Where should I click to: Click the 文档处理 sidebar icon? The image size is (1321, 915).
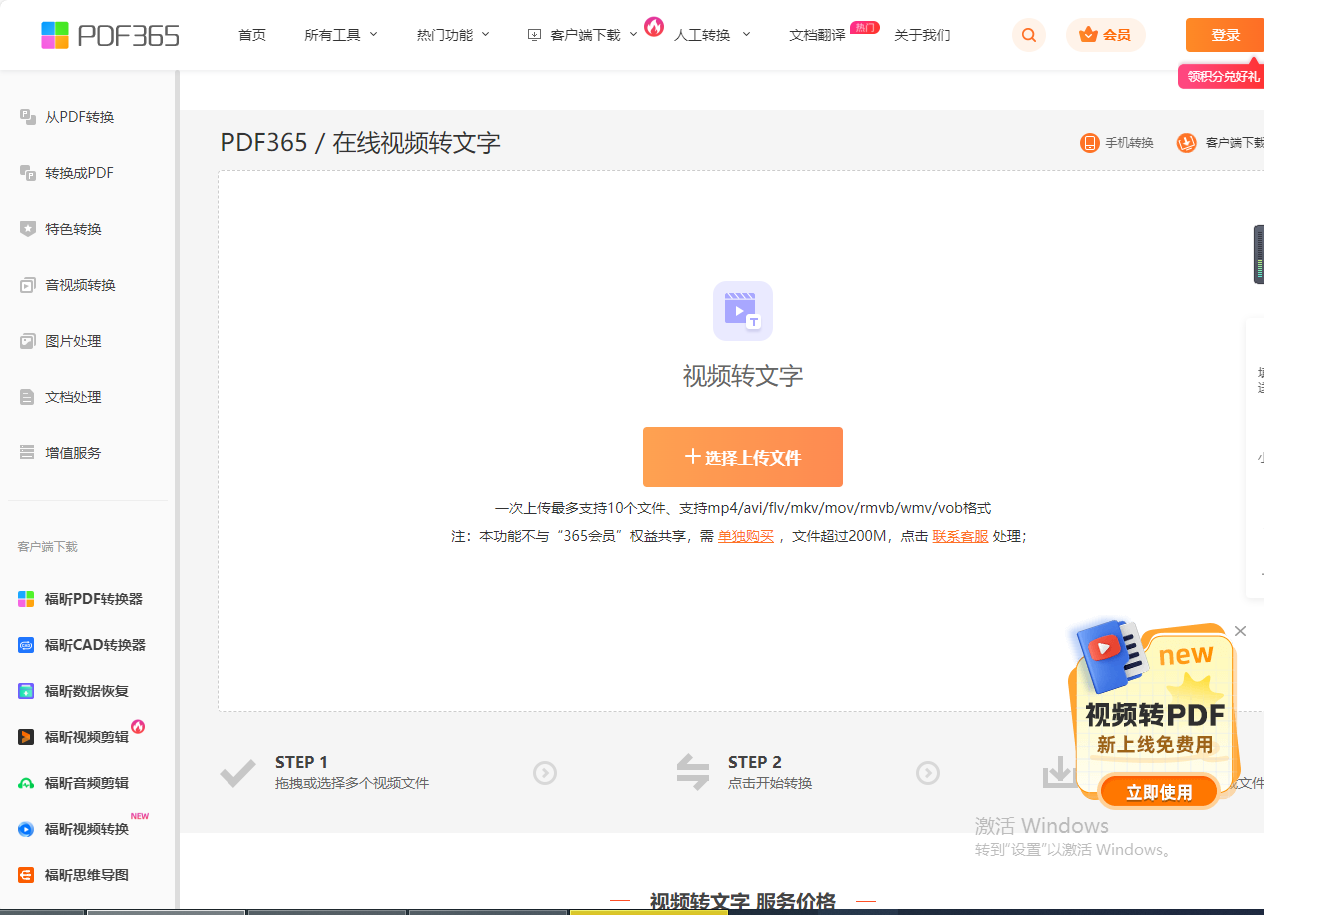click(28, 397)
